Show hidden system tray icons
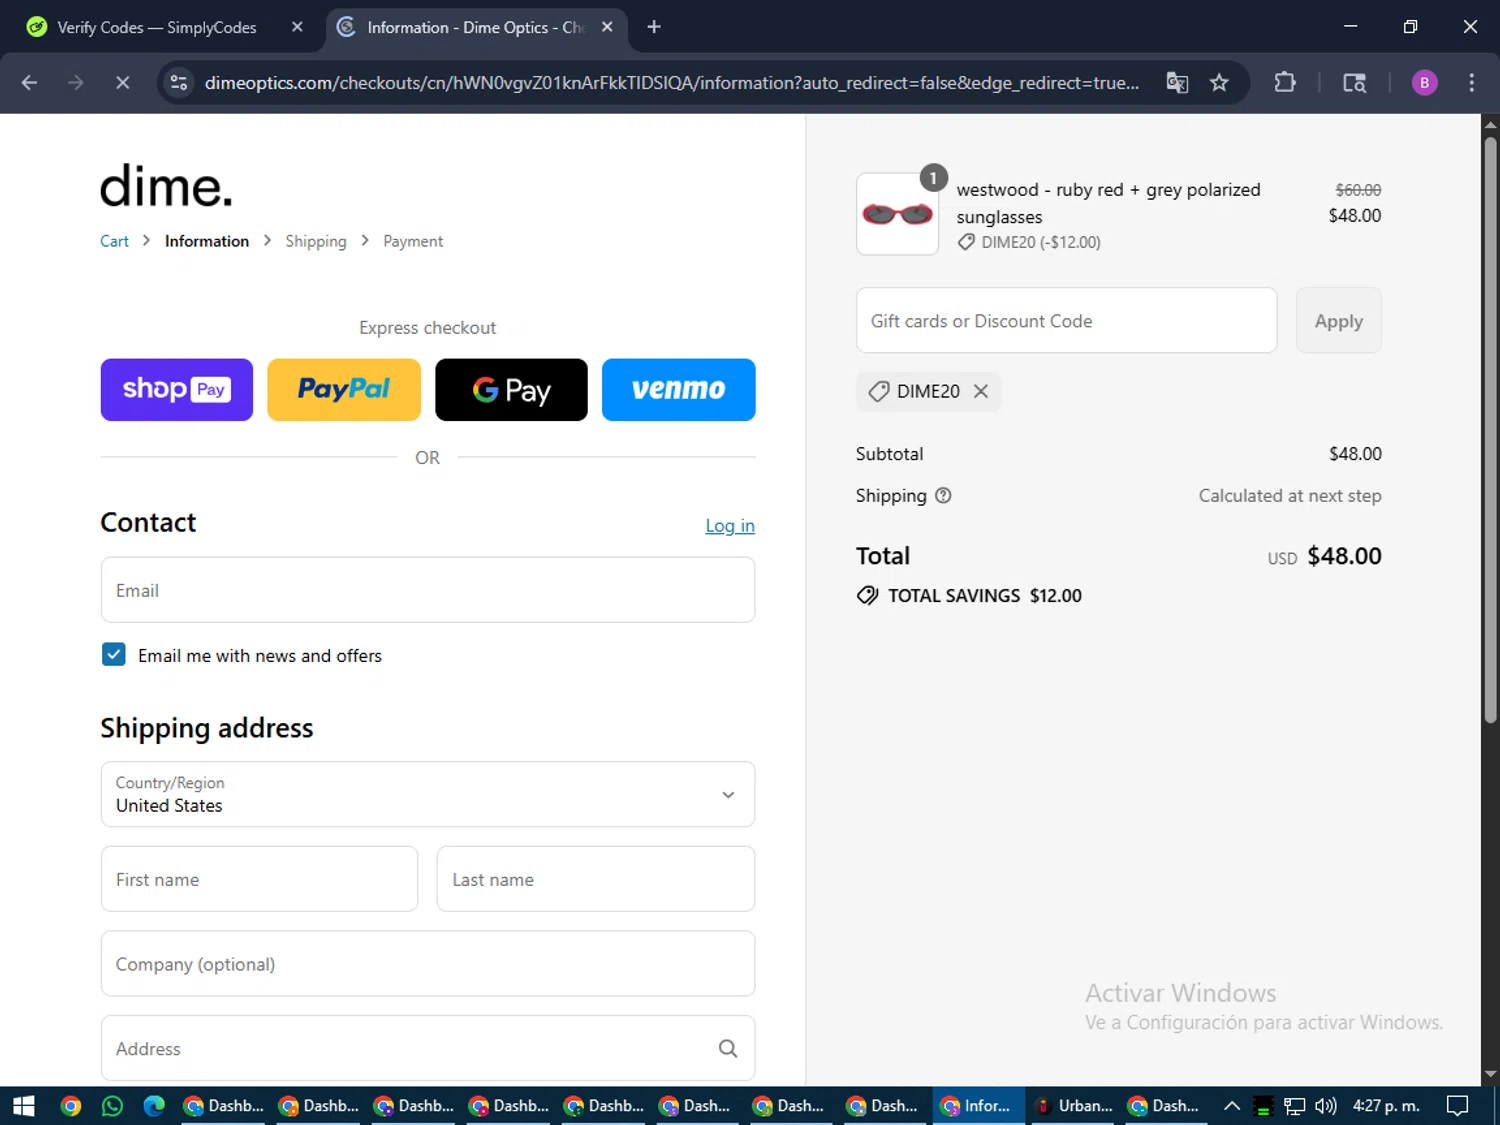 pos(1232,1106)
